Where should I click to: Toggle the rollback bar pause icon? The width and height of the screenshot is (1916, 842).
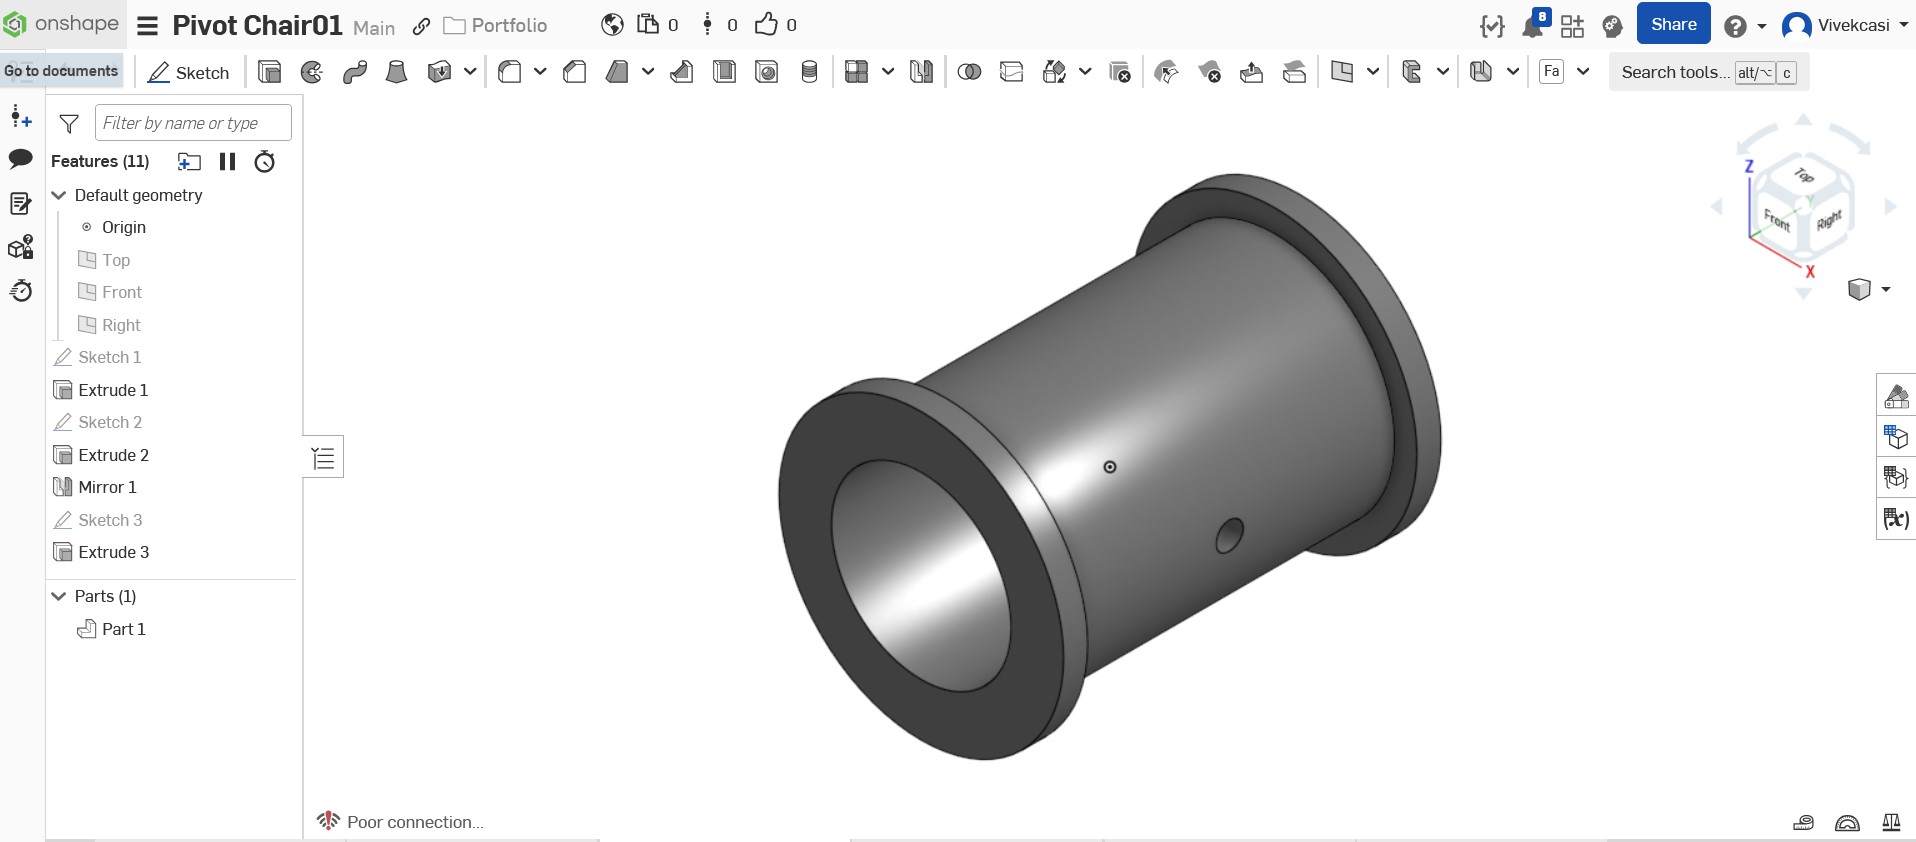click(x=227, y=161)
